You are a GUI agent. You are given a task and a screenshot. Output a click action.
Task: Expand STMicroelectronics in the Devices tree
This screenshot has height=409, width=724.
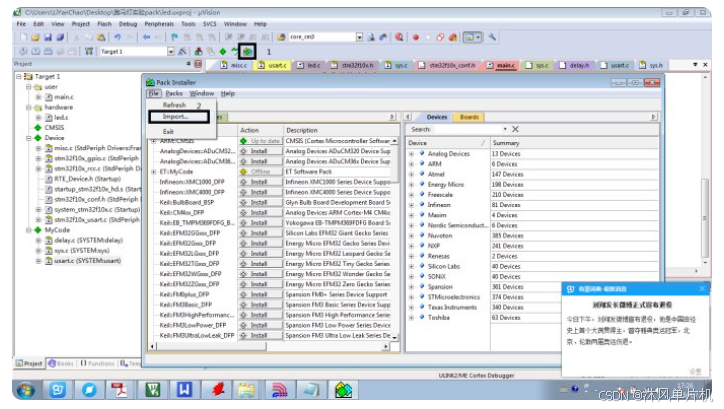point(411,297)
